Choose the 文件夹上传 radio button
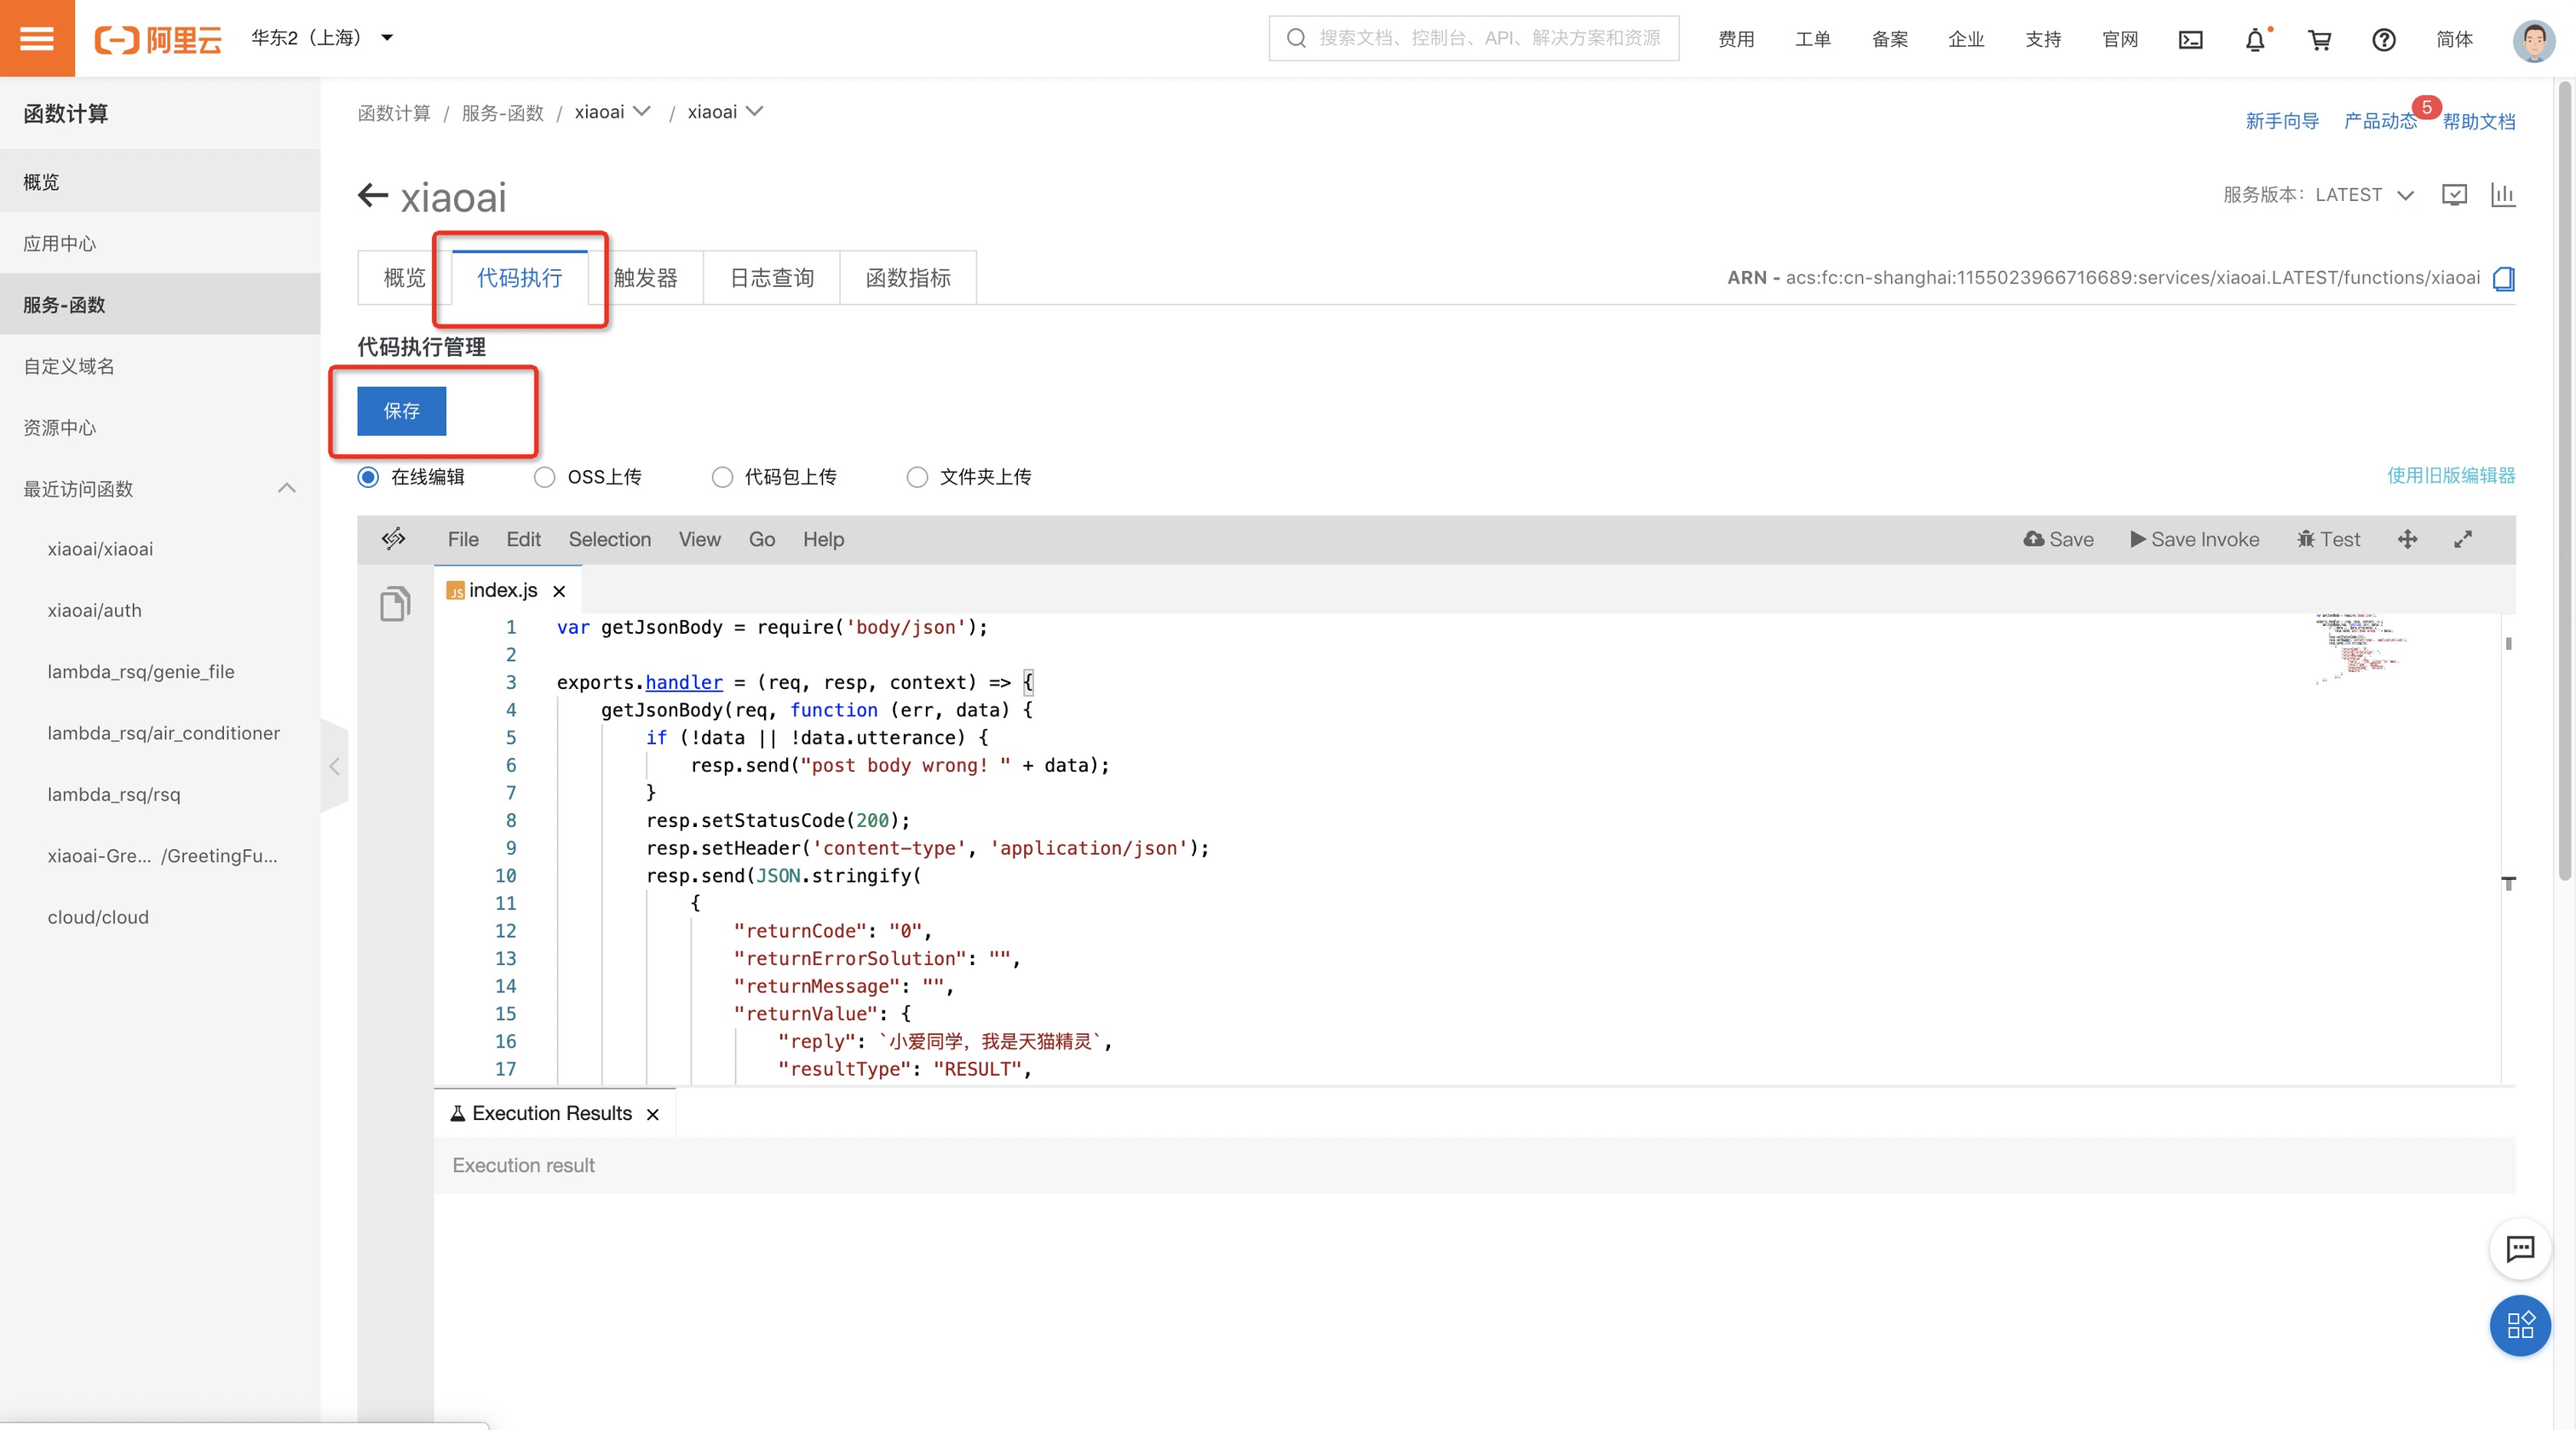Screen dimensions: 2576x1430 [917, 477]
